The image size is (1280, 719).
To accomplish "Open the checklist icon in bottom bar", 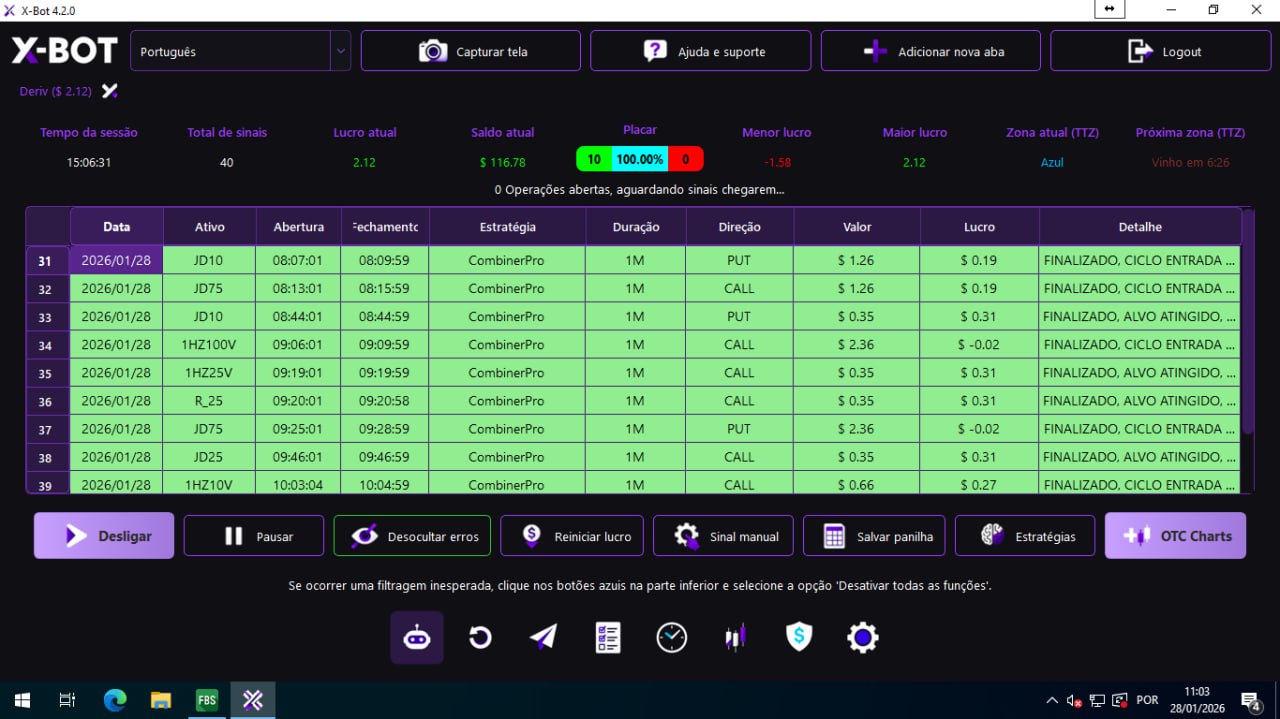I will 608,637.
